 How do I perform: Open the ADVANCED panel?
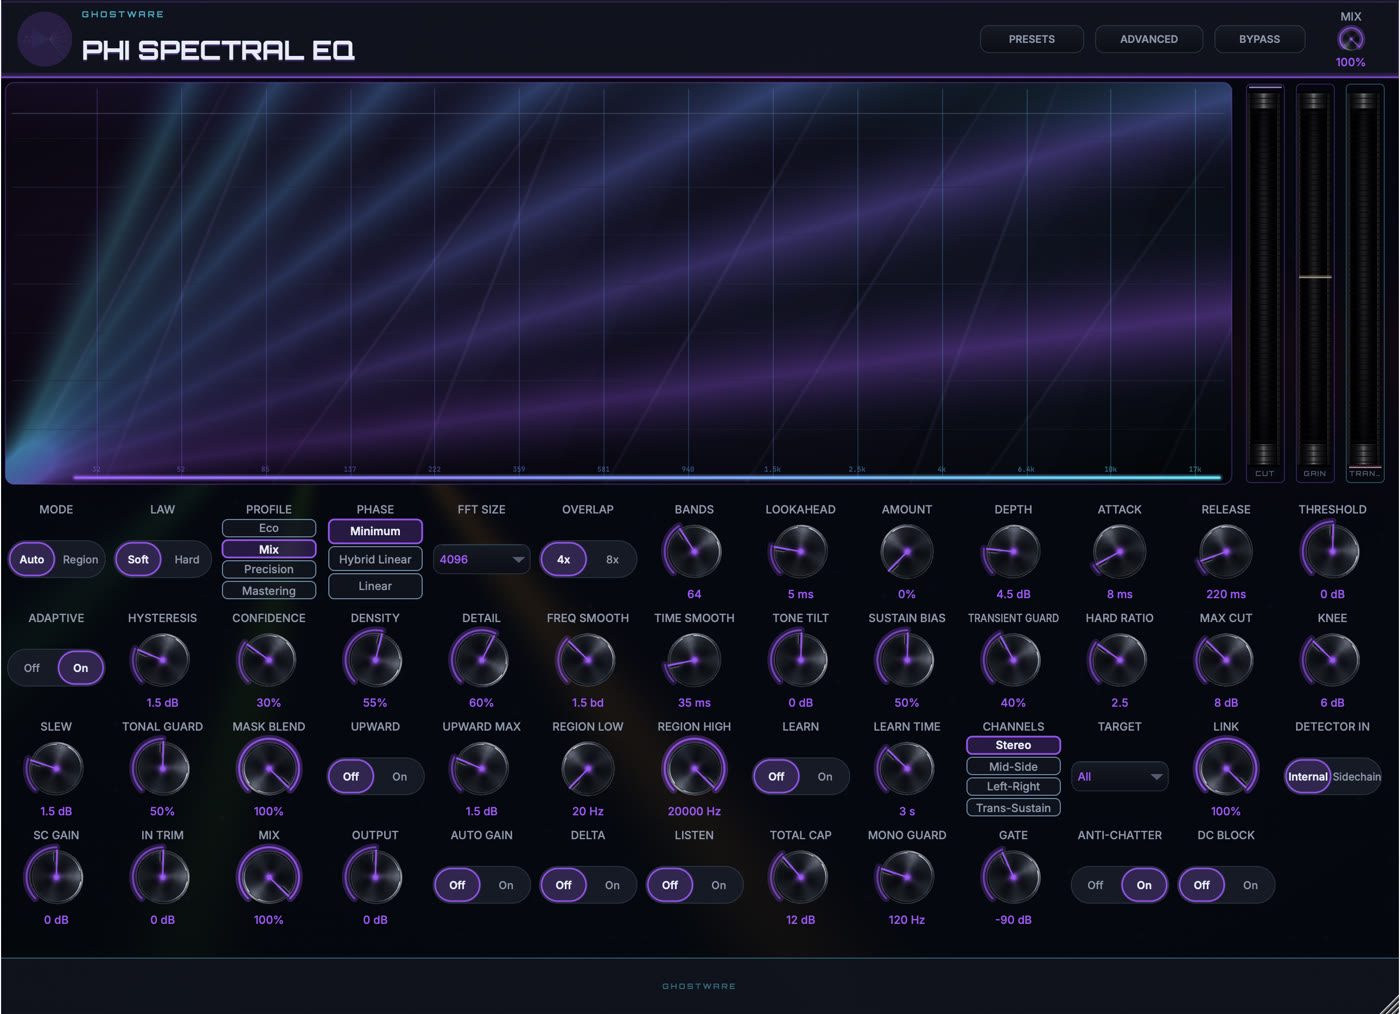click(1148, 39)
